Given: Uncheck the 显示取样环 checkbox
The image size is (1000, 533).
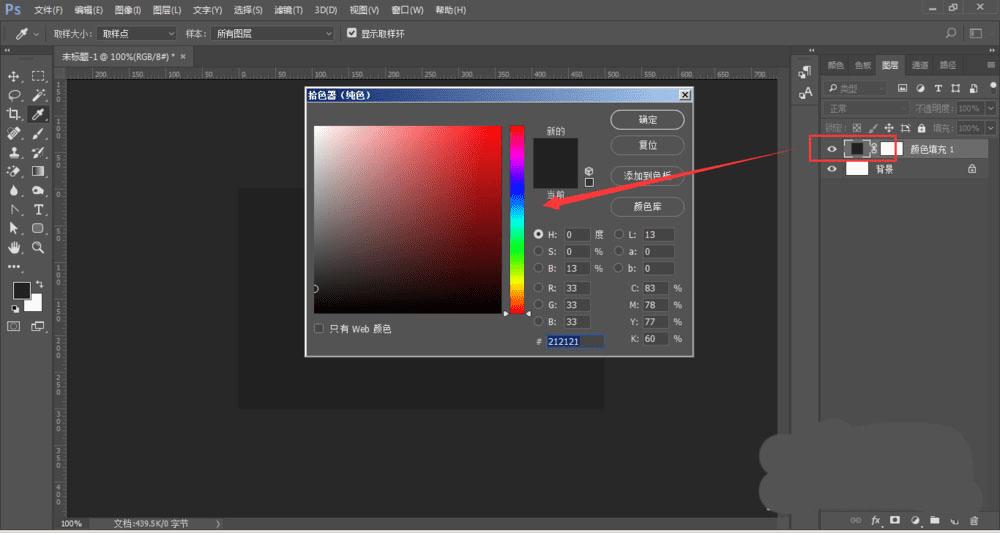Looking at the screenshot, I should pyautogui.click(x=351, y=33).
